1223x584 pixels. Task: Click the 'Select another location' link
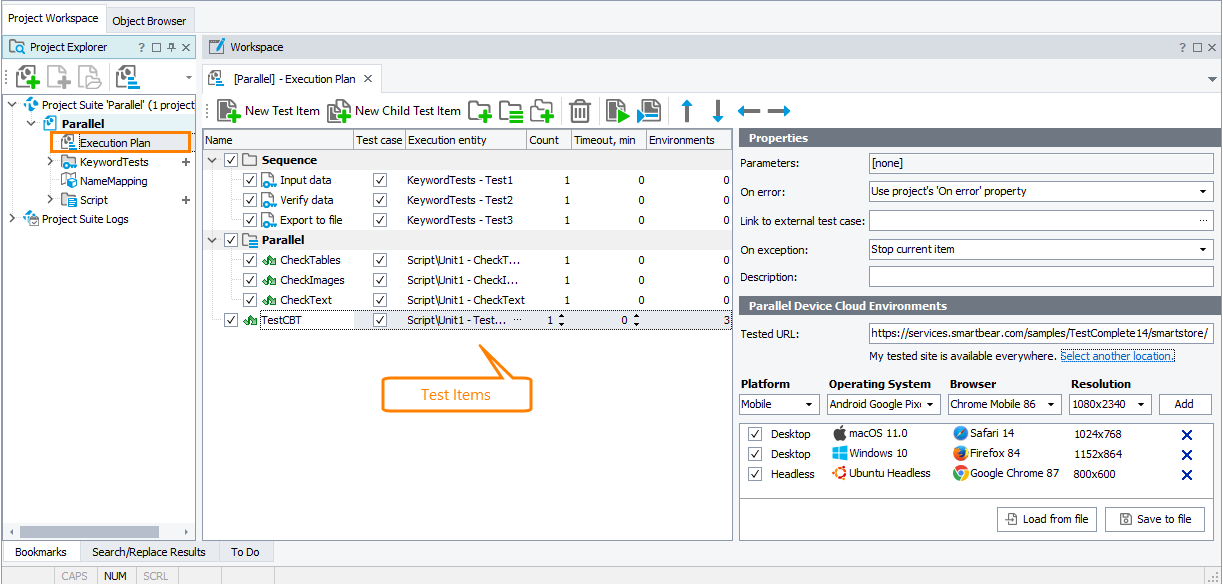click(1117, 356)
